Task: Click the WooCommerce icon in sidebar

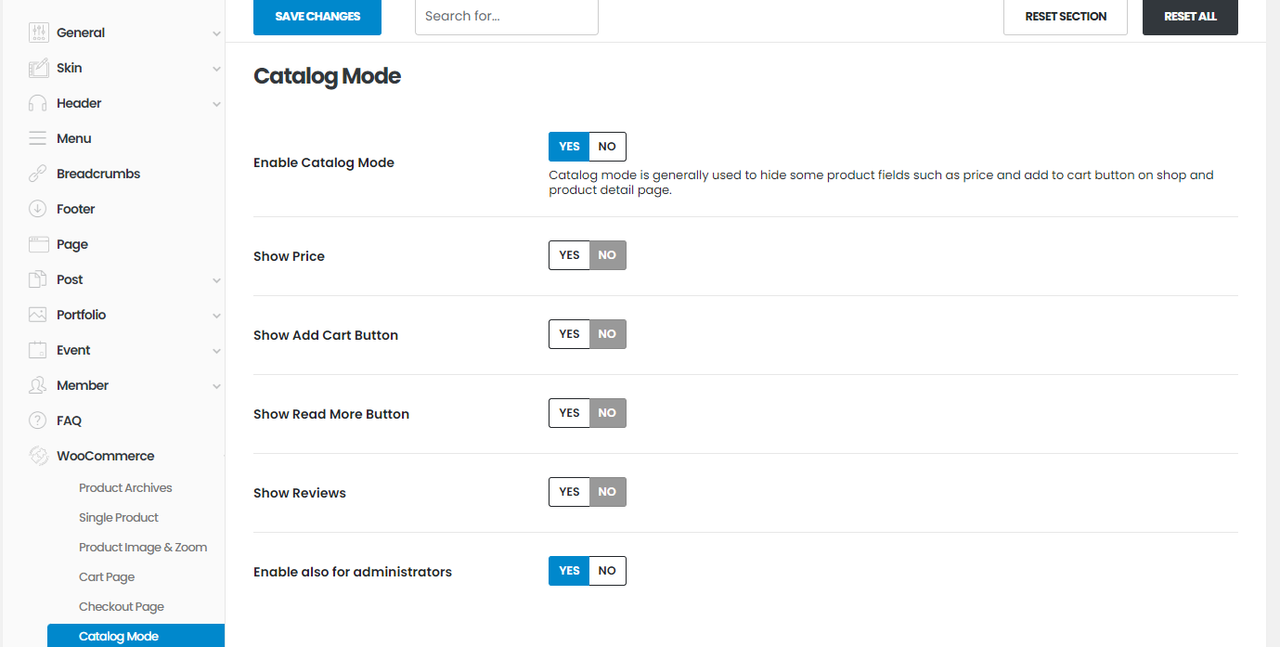Action: coord(38,456)
